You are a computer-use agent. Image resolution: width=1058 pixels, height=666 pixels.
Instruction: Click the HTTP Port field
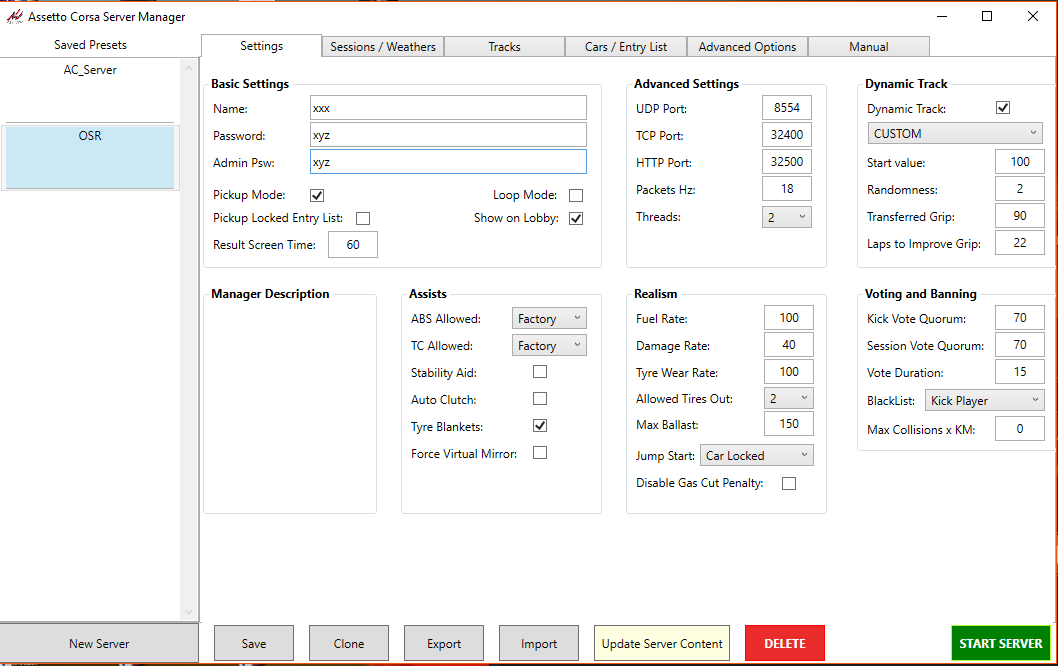787,162
